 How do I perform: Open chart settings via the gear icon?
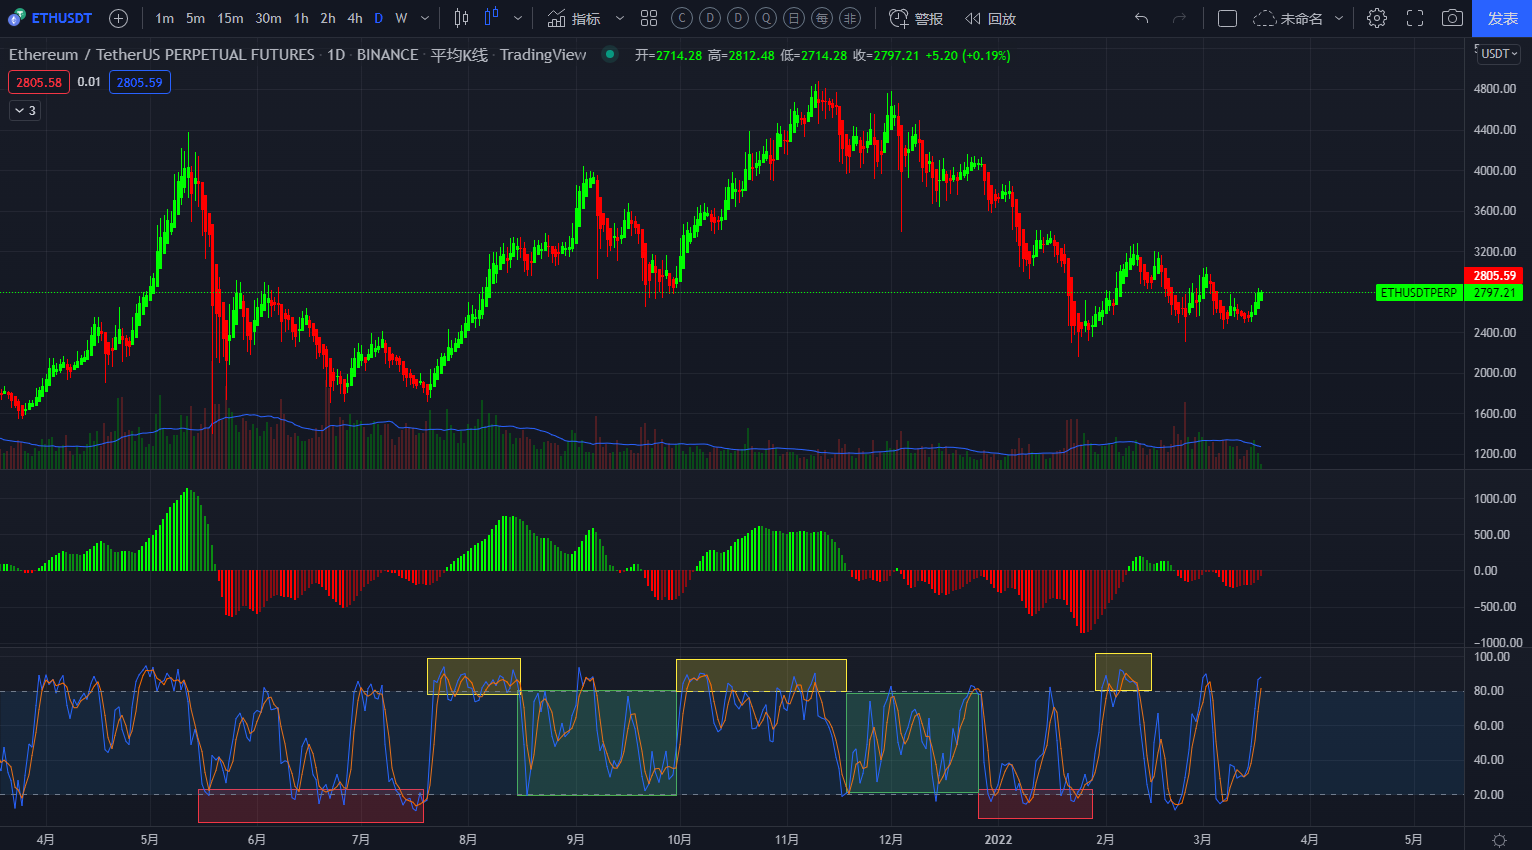tap(1377, 18)
